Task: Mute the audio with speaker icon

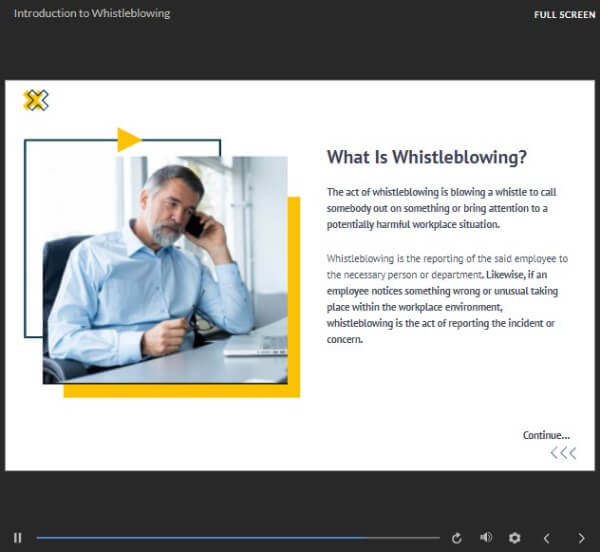Action: 486,538
